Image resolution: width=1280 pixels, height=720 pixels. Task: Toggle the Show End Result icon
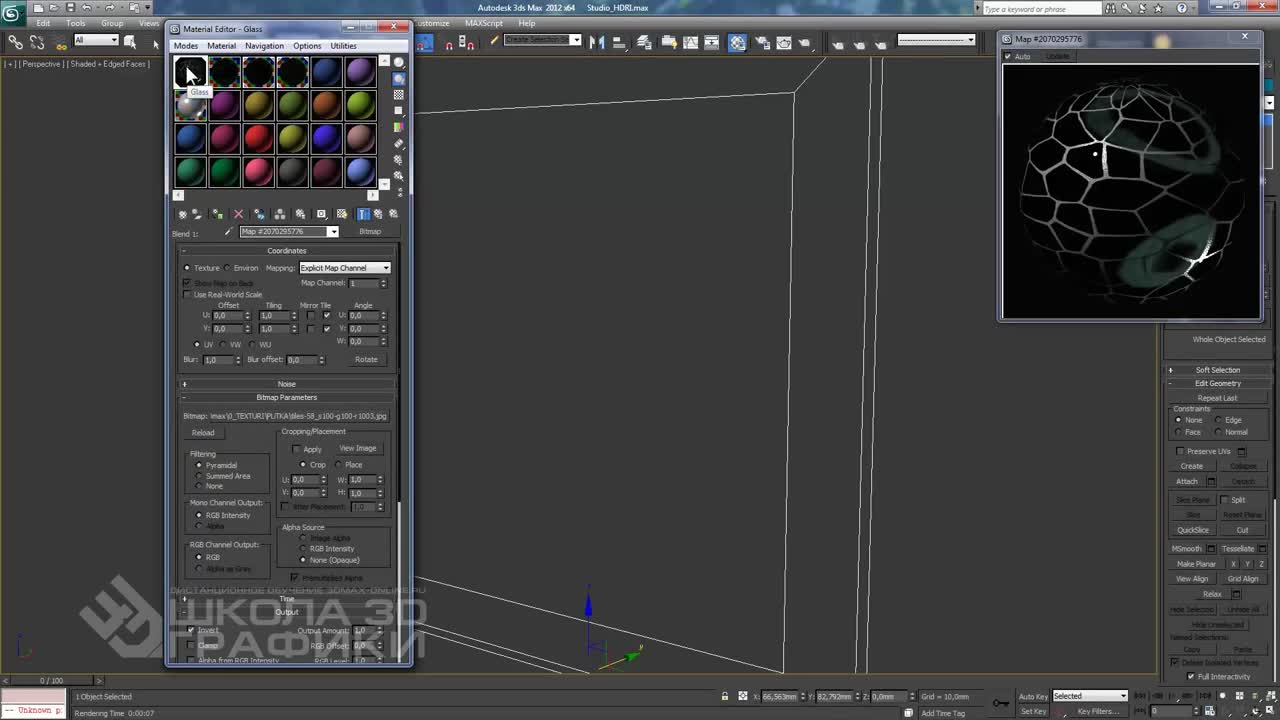coord(363,214)
